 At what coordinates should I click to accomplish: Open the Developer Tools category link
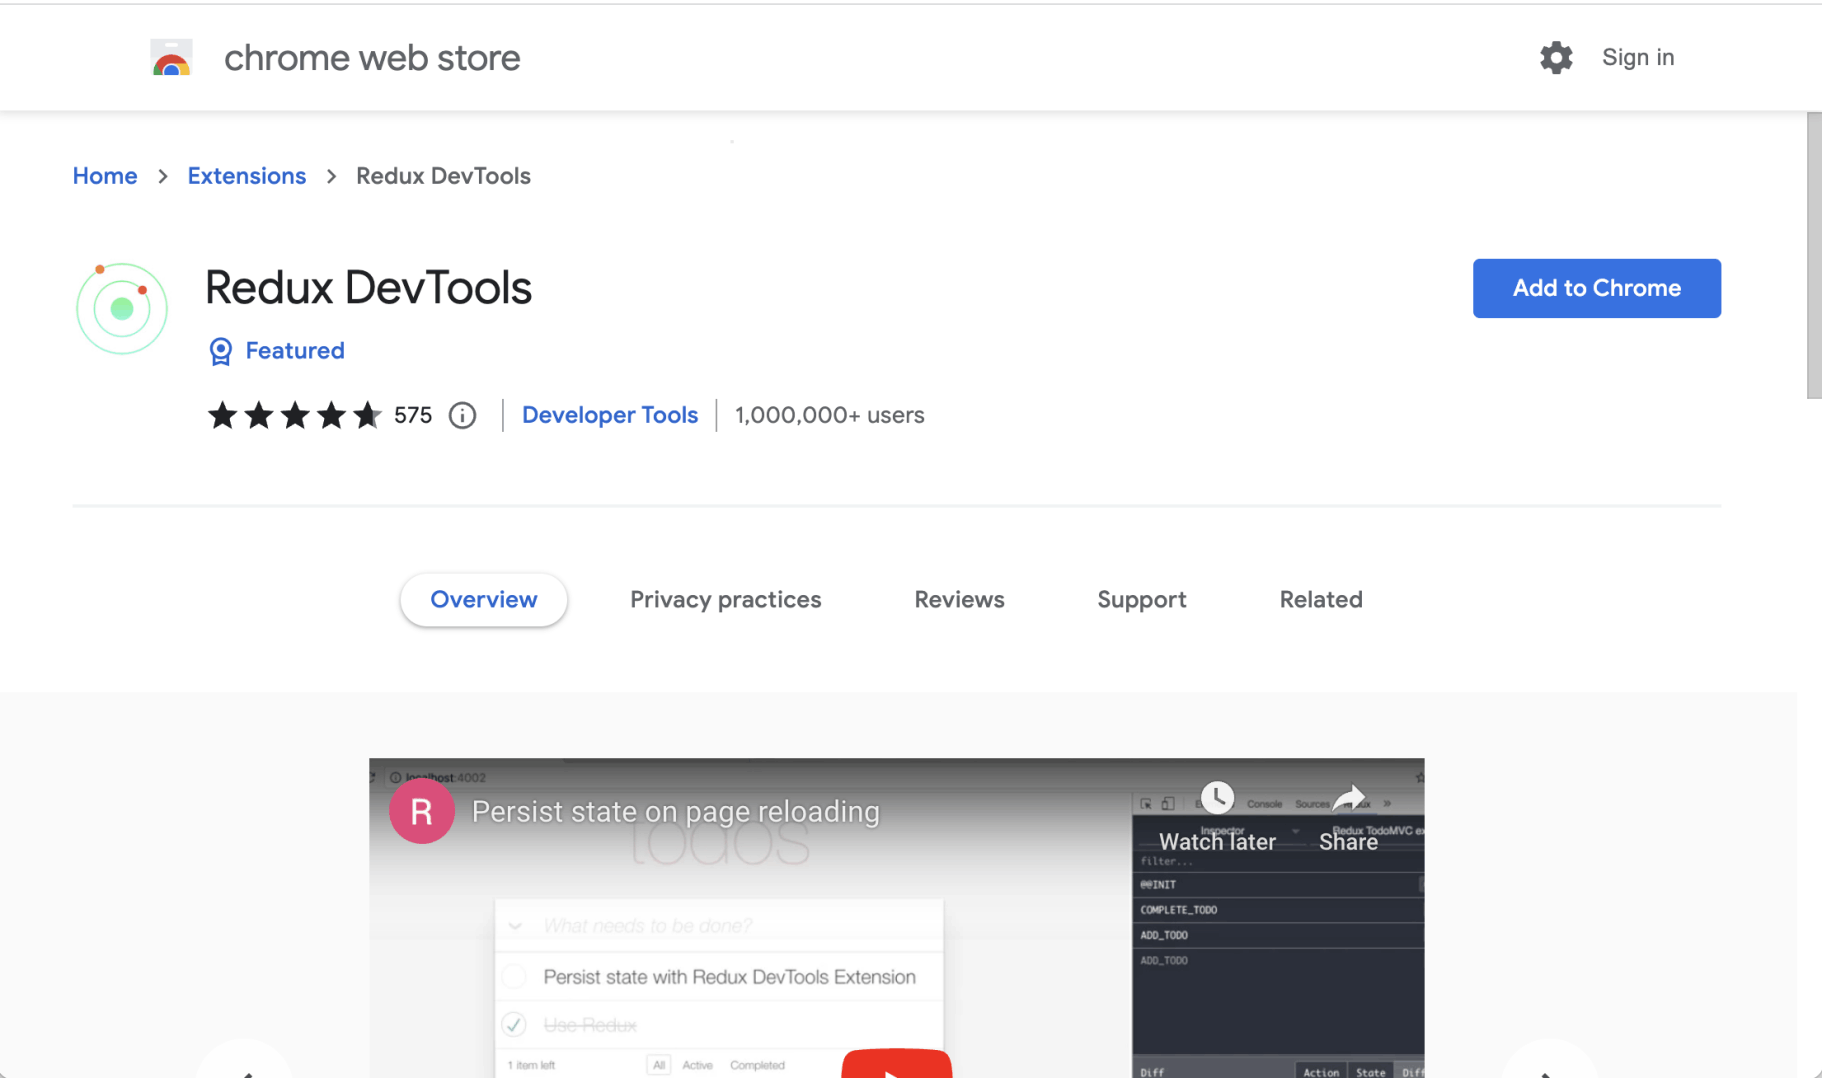coord(610,415)
